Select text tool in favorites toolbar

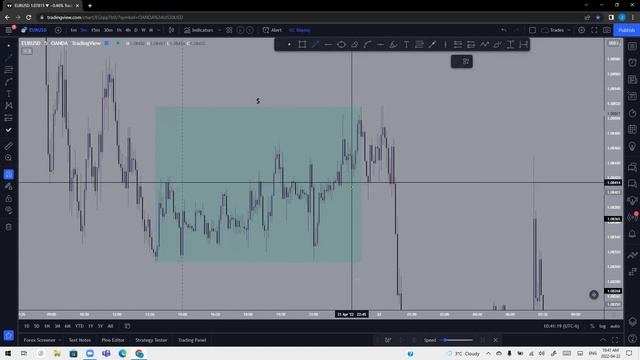point(407,44)
